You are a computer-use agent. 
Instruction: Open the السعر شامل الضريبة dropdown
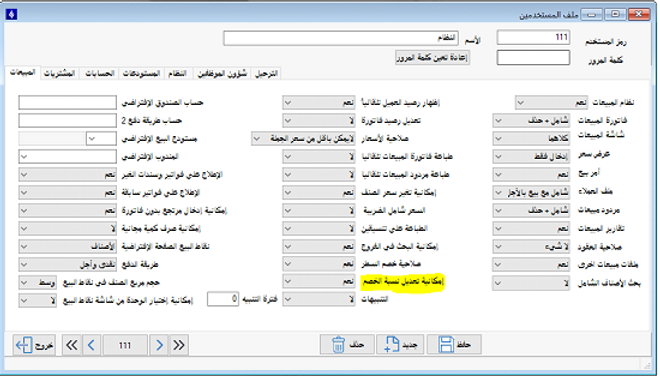(319, 210)
